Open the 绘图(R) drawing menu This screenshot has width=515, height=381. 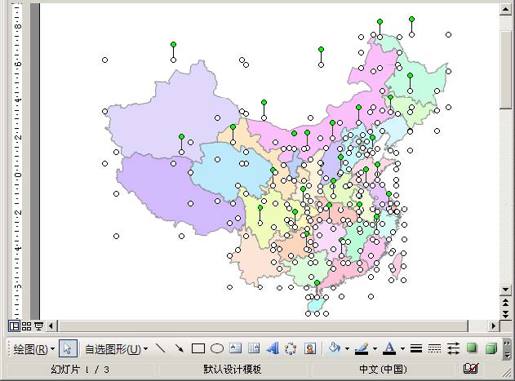34,349
